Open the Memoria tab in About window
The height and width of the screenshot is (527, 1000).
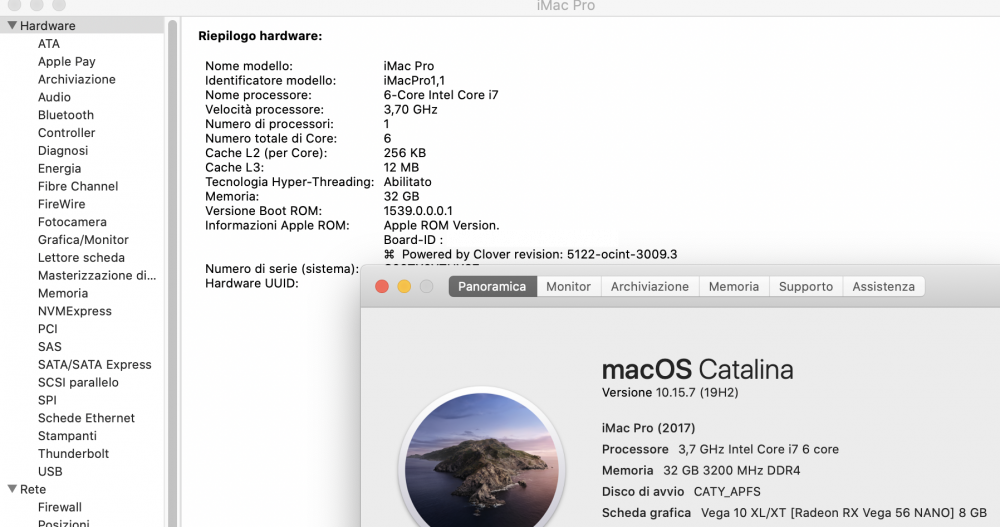point(734,286)
